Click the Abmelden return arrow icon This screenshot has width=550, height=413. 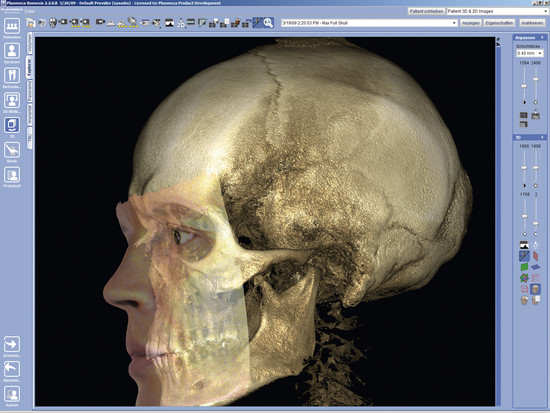tap(12, 369)
